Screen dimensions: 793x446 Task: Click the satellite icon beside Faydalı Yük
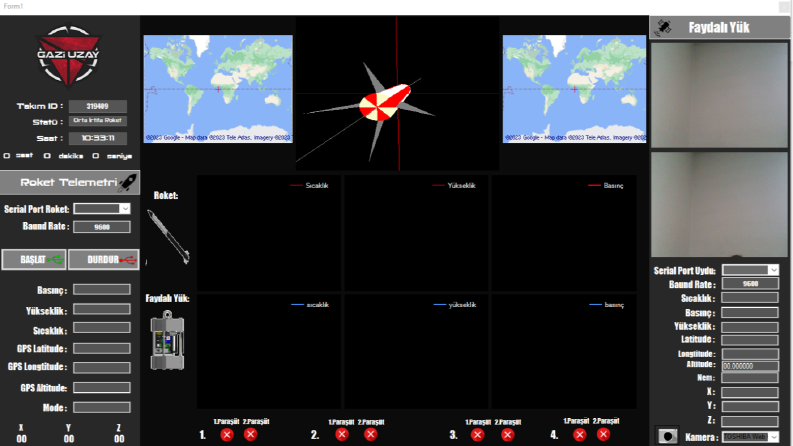click(x=663, y=27)
